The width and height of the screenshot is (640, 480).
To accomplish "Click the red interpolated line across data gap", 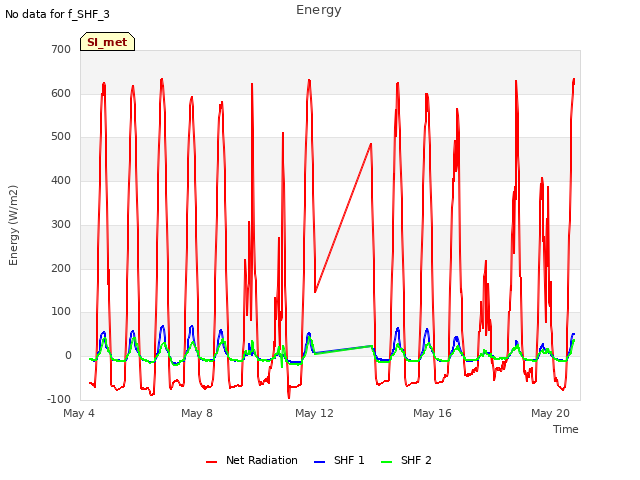I will [x=343, y=218].
